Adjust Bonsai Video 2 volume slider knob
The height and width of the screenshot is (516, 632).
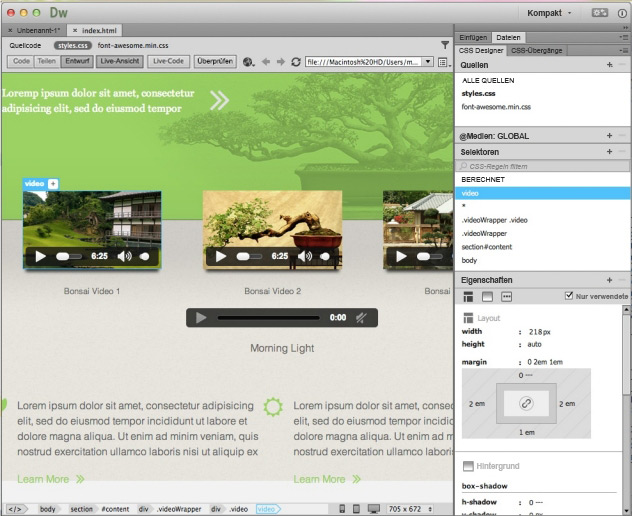[324, 256]
